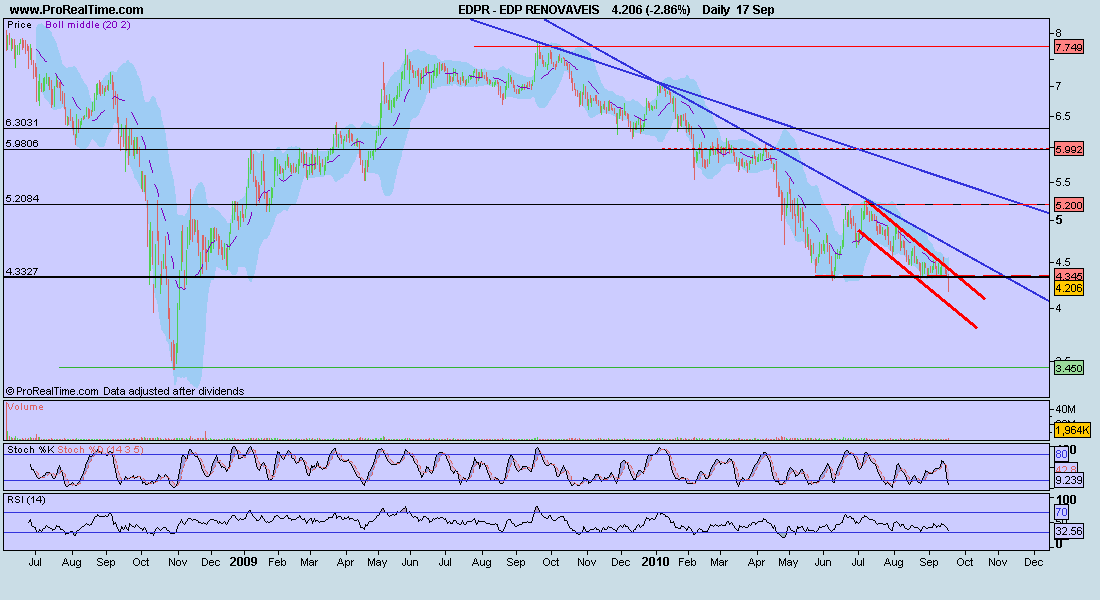
Task: Select the red 5.992 price tag
Action: 1068,149
